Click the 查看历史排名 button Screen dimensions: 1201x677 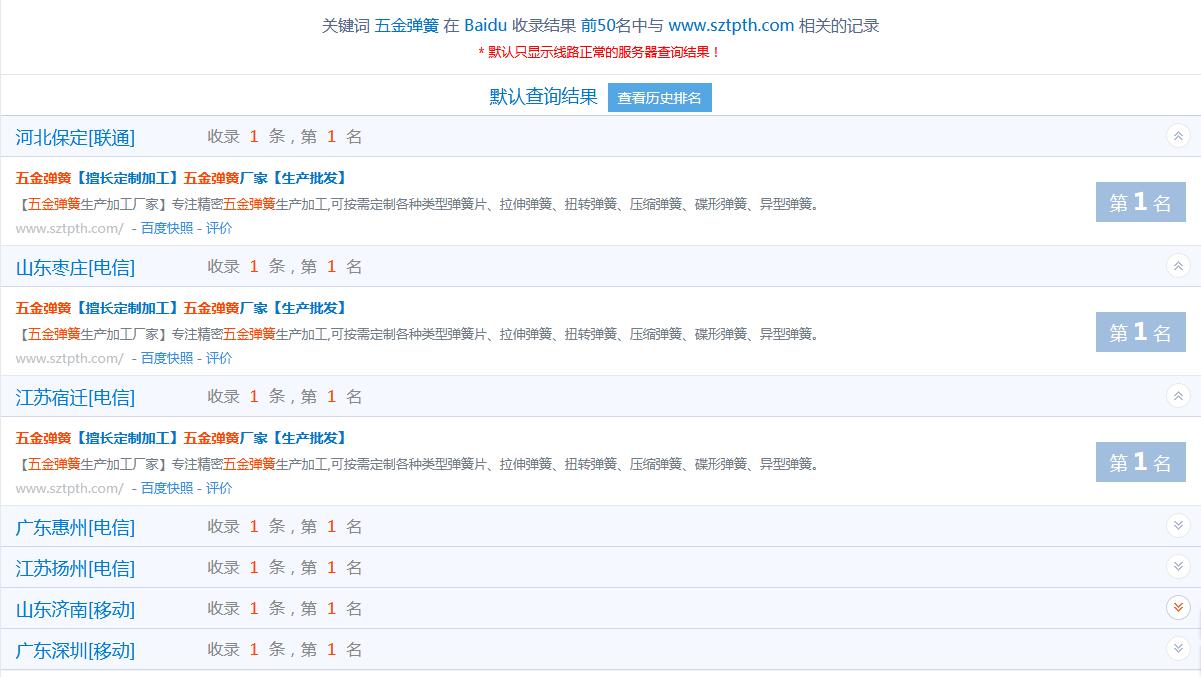[x=659, y=98]
